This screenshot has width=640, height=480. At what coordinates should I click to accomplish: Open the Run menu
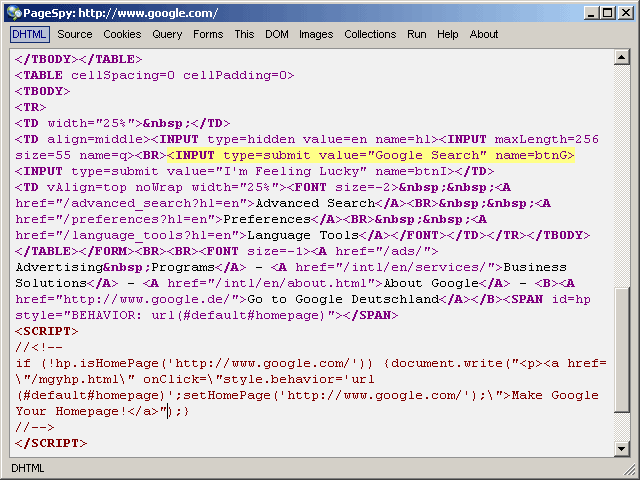(417, 34)
